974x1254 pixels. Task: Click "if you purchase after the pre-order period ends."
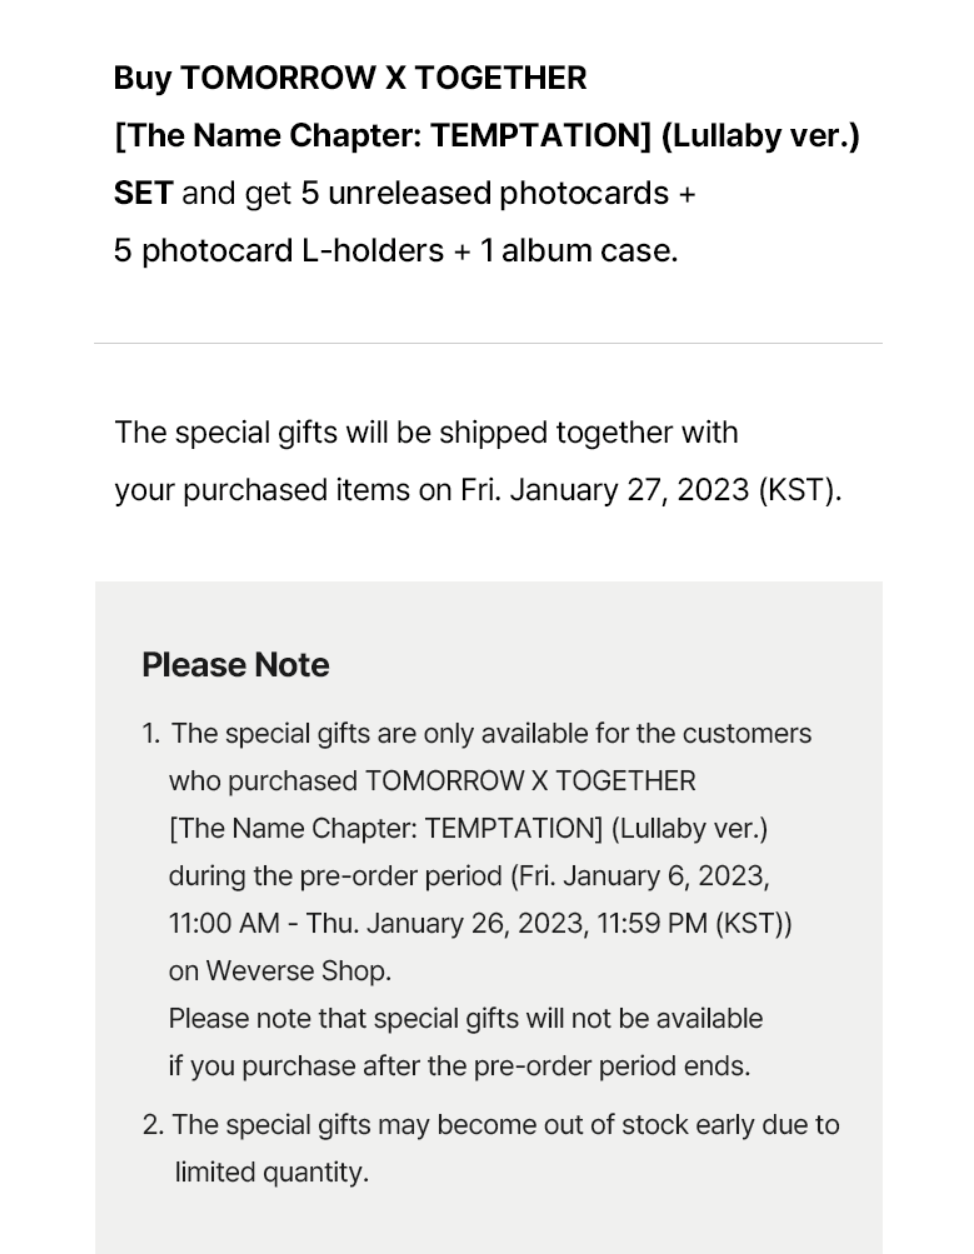459,1066
